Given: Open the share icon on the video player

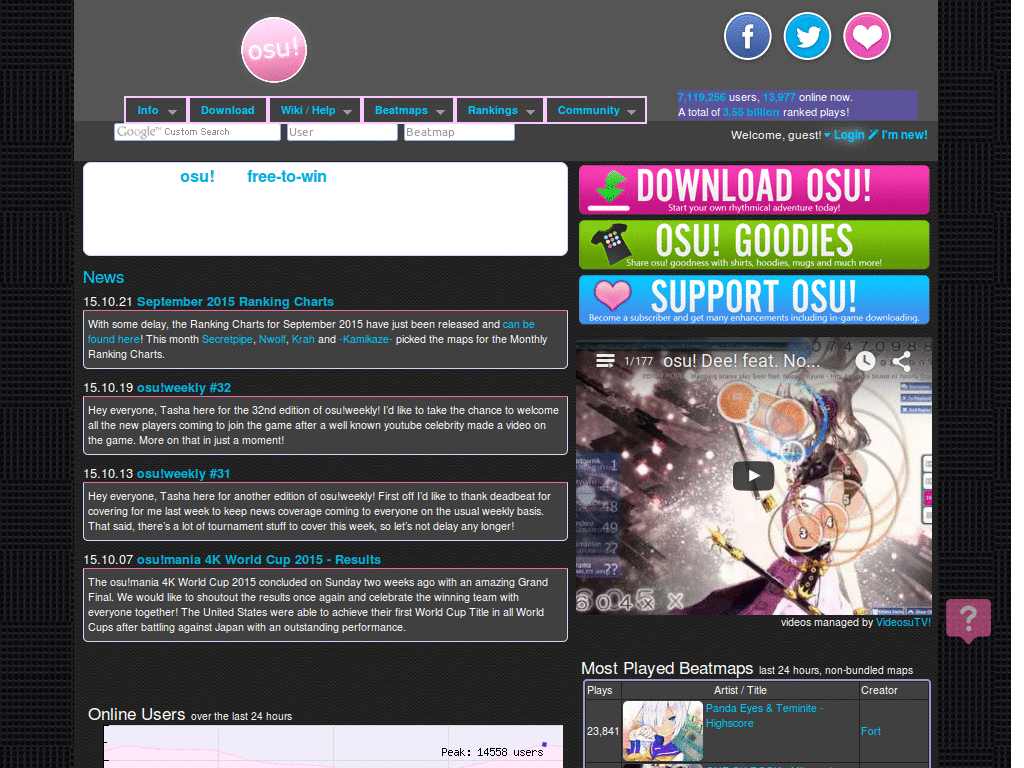Looking at the screenshot, I should tap(903, 362).
